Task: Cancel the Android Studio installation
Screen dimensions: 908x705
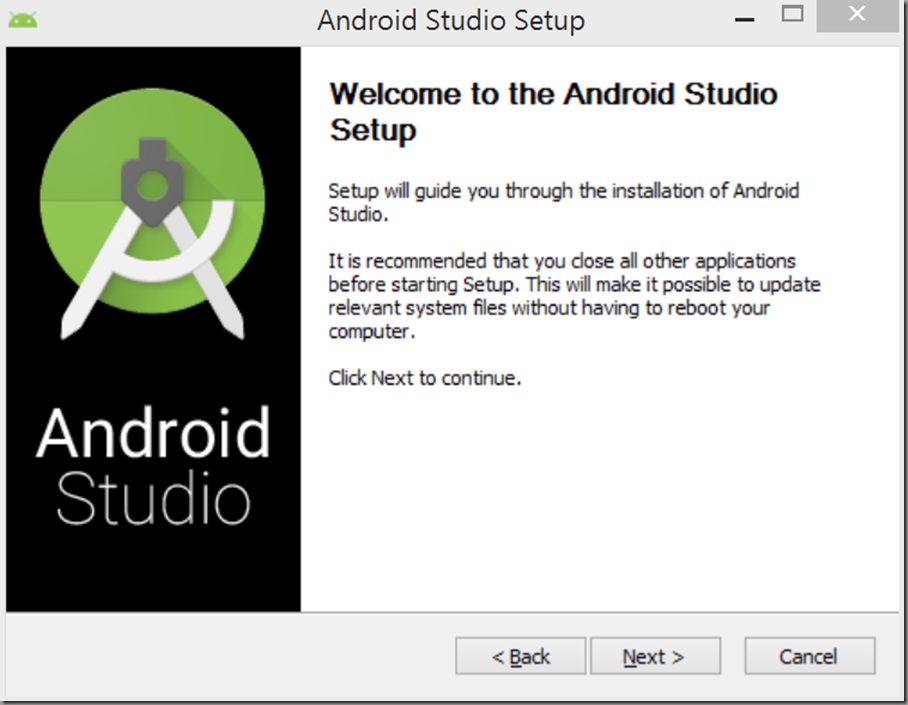Action: point(810,656)
